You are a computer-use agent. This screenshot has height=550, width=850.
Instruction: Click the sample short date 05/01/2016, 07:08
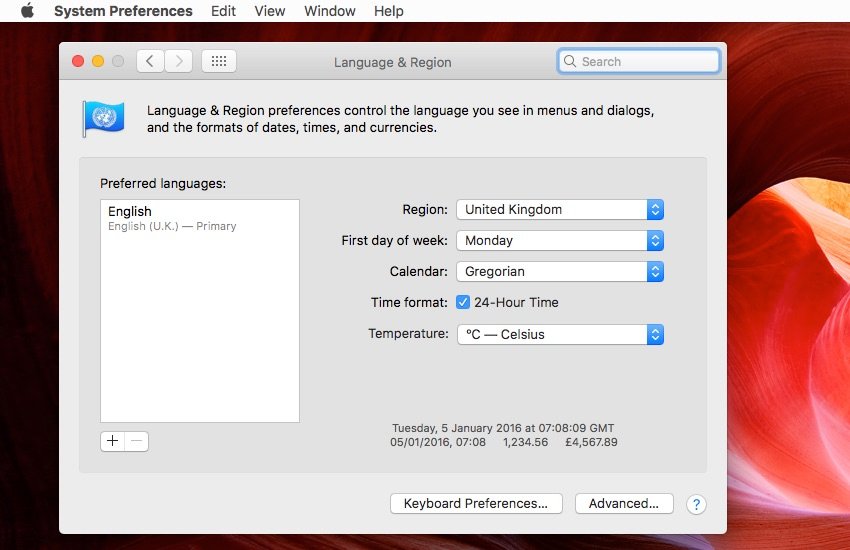[x=437, y=442]
